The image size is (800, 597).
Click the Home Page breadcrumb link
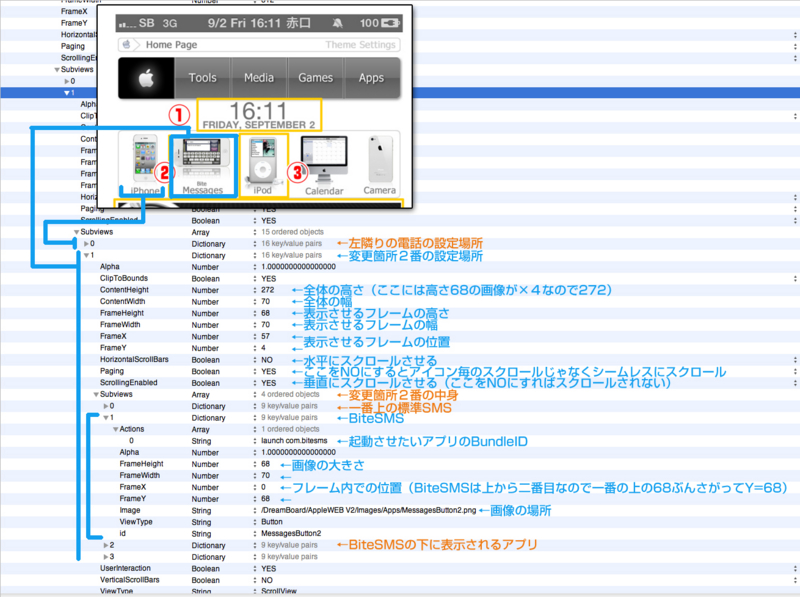[x=171, y=44]
